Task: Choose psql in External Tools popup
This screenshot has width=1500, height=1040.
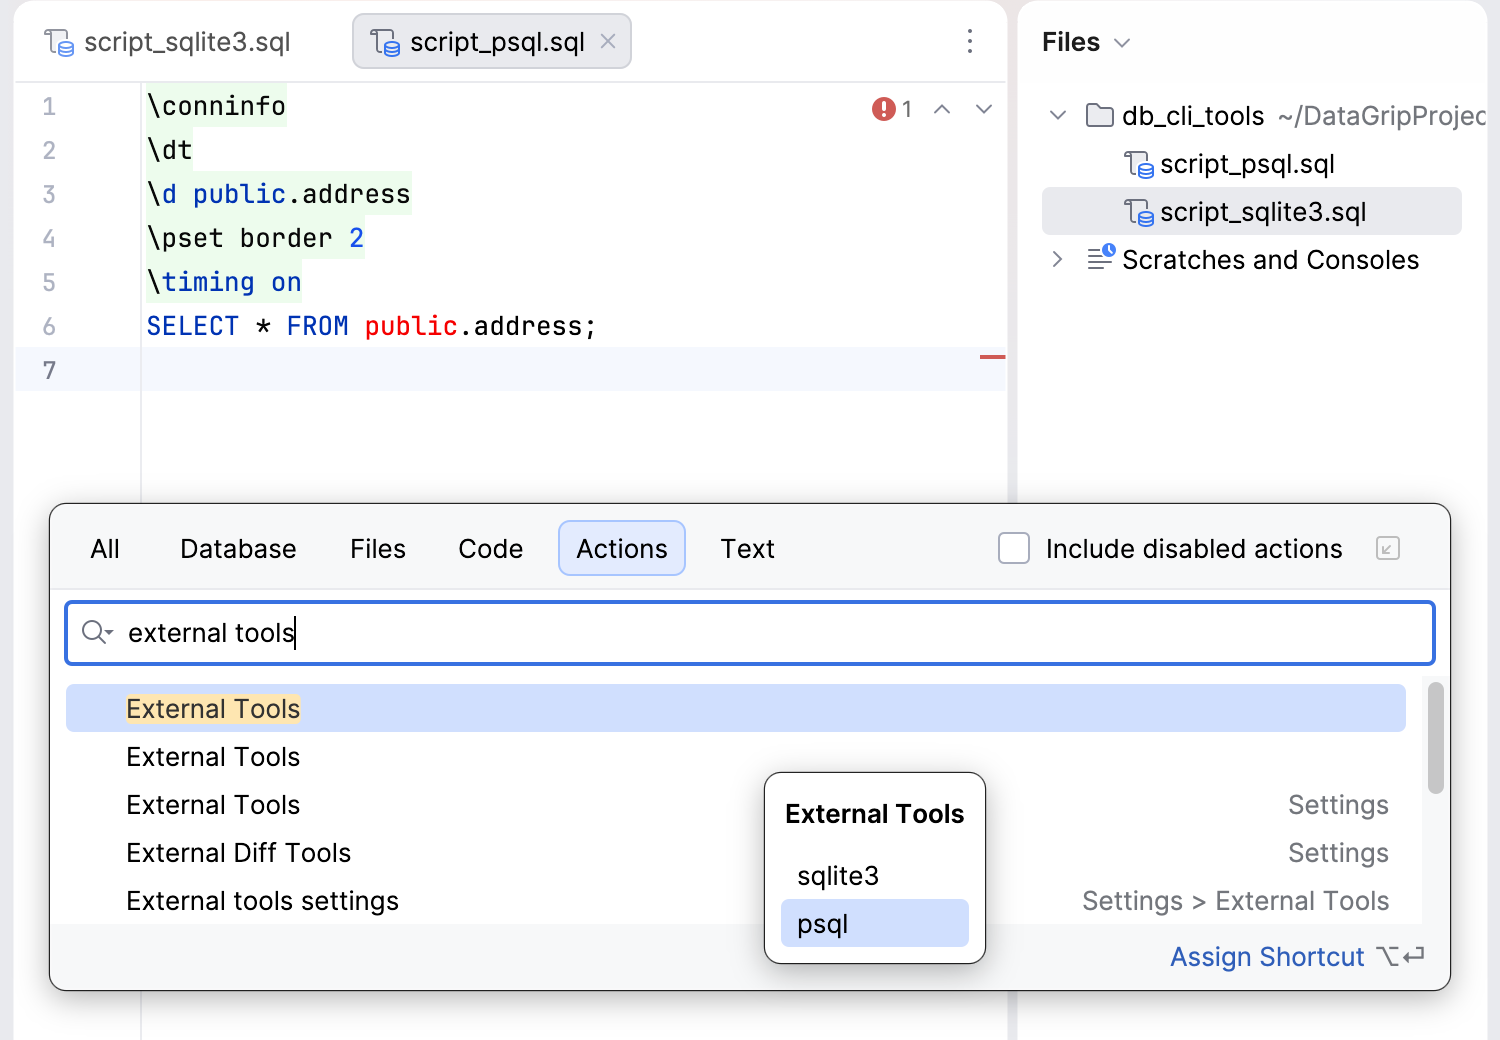Action: (x=875, y=923)
